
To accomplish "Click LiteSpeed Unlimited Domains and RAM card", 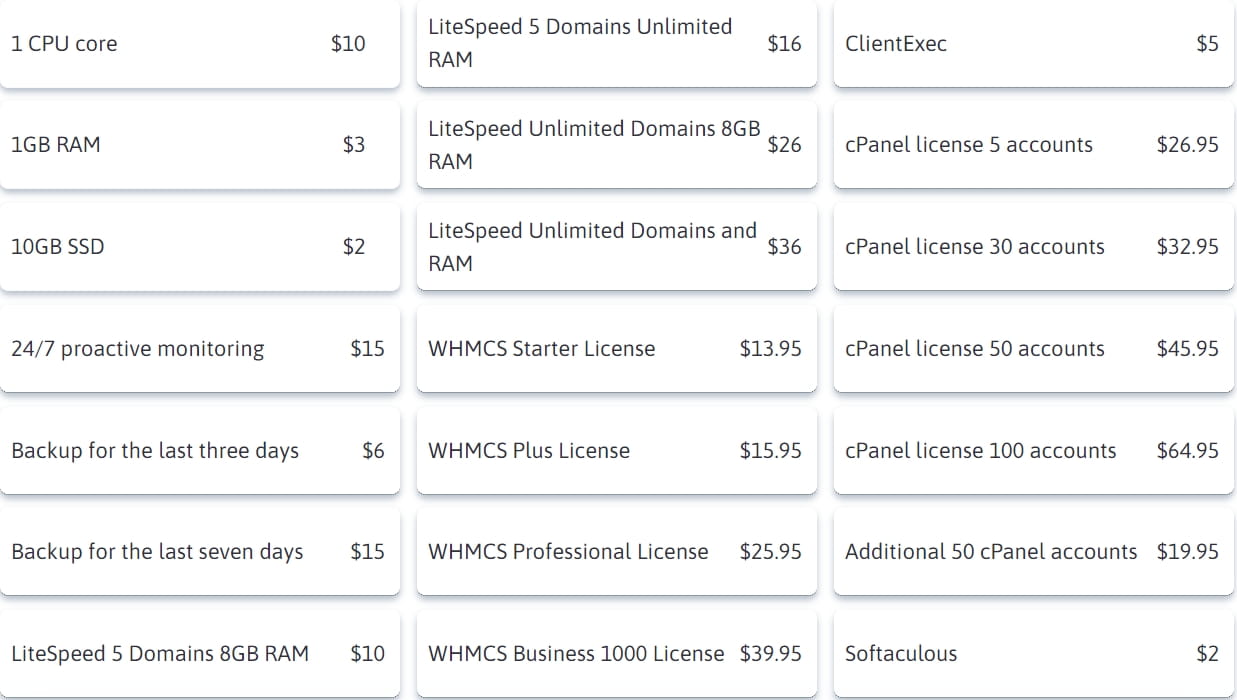I will point(615,247).
